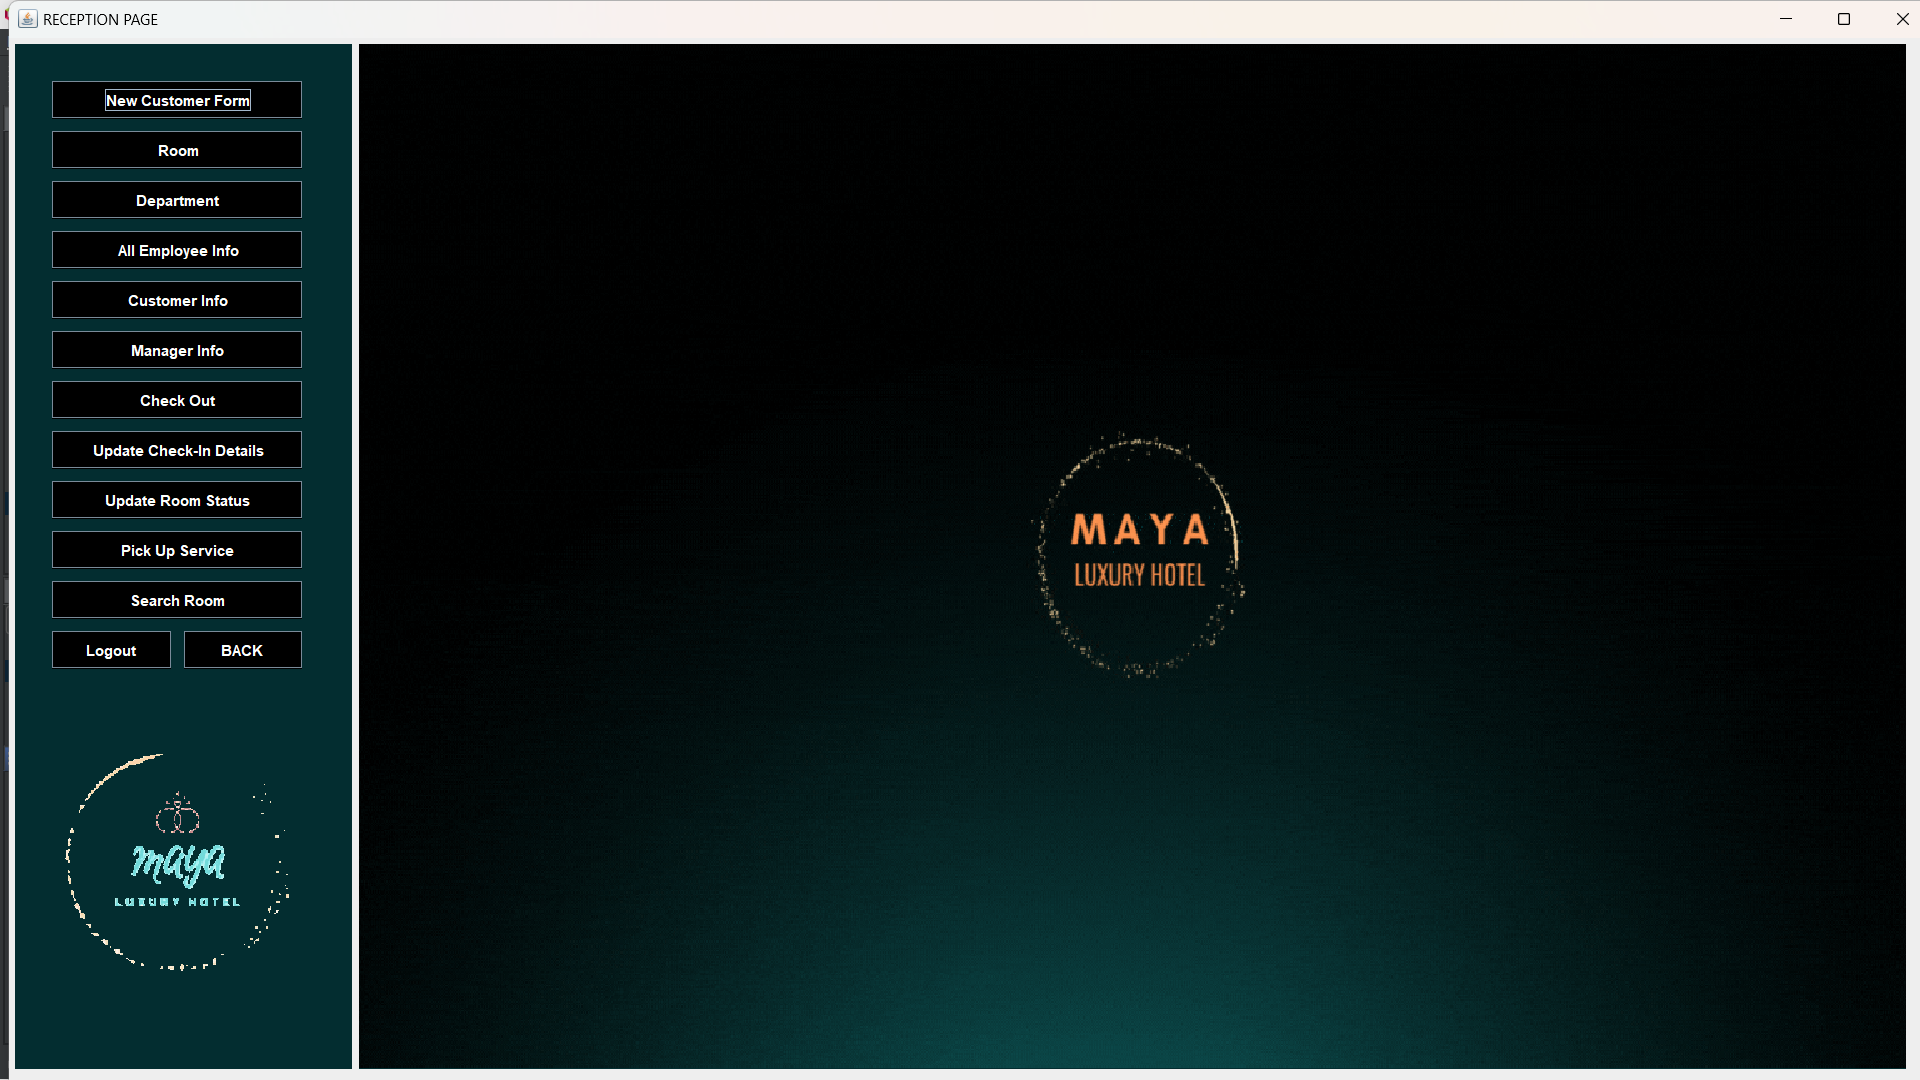
Task: Click the crown symbol above sidebar logo
Action: pos(178,815)
